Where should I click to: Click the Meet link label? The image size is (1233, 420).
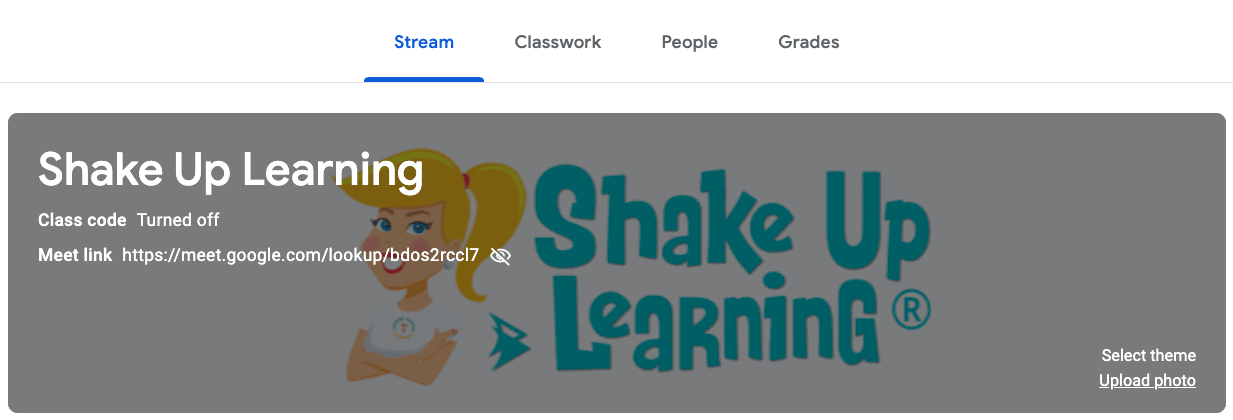pos(75,255)
